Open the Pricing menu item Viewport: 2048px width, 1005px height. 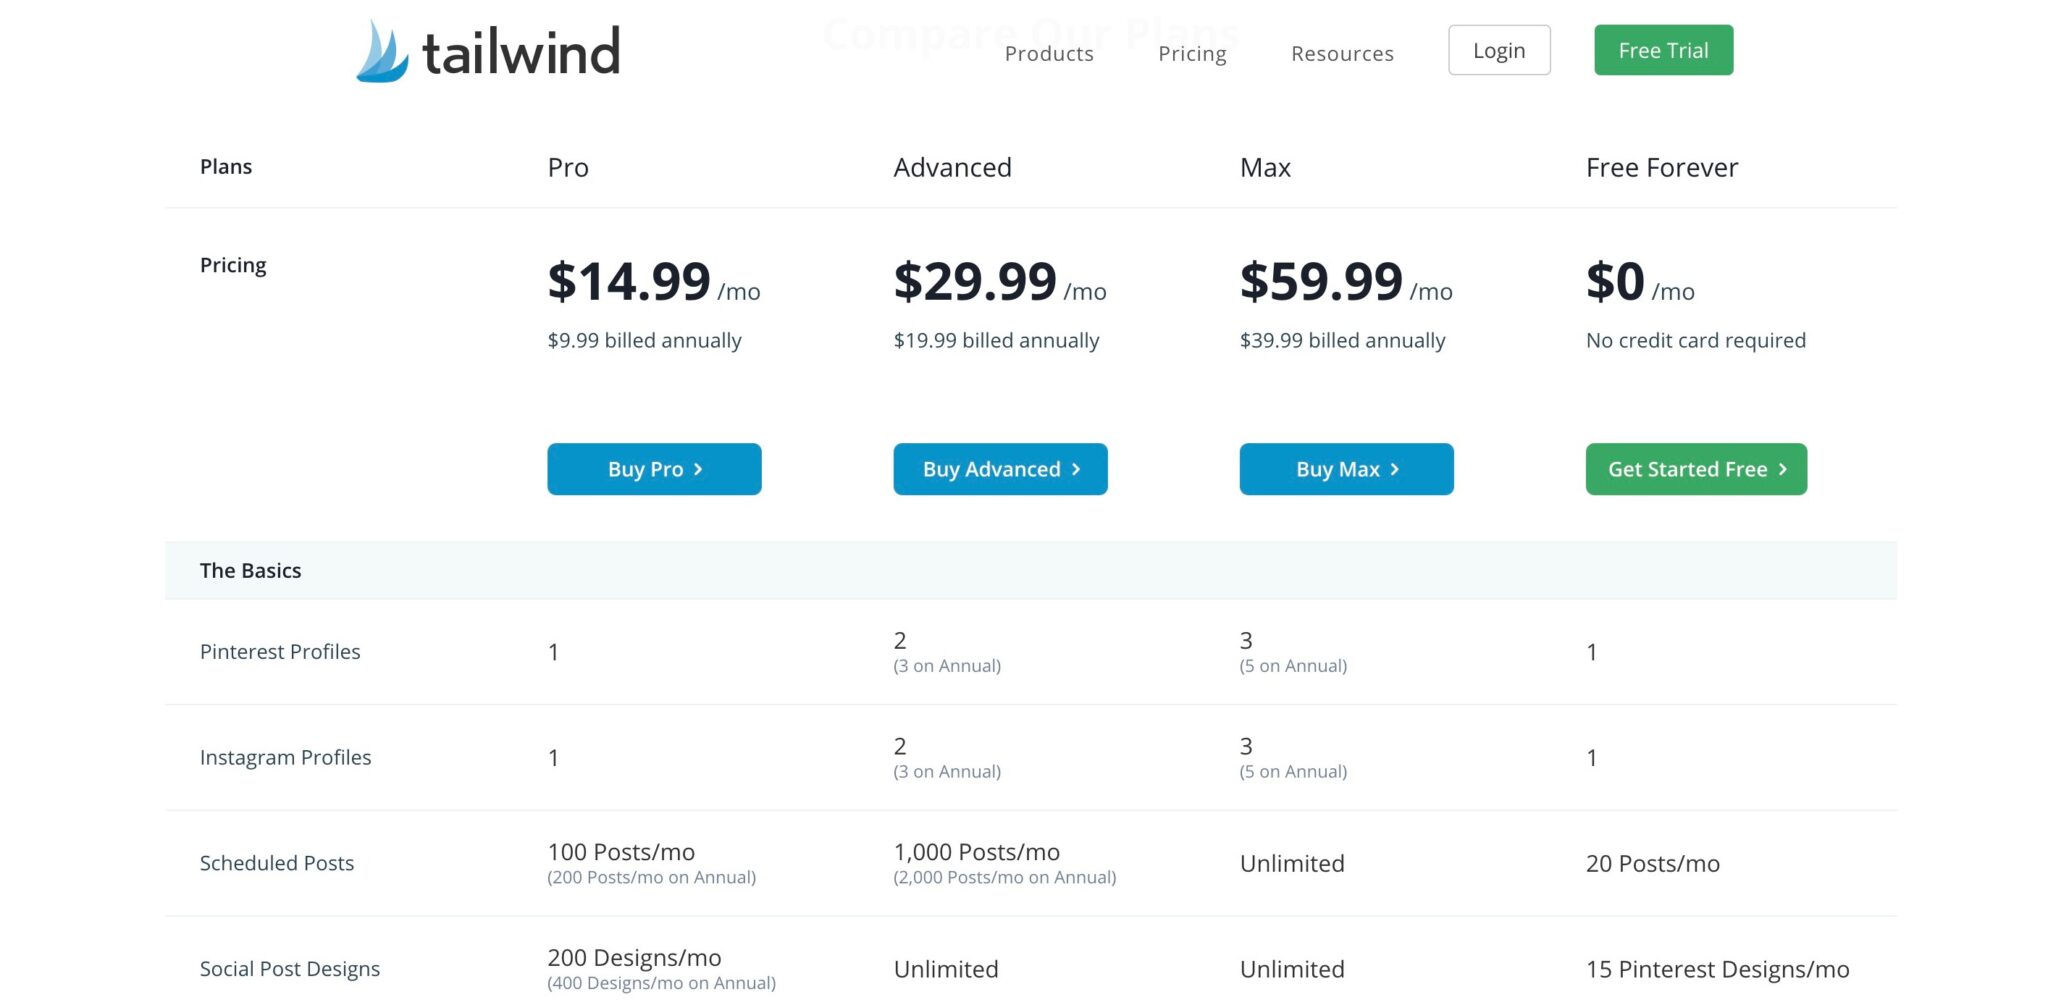(x=1192, y=53)
